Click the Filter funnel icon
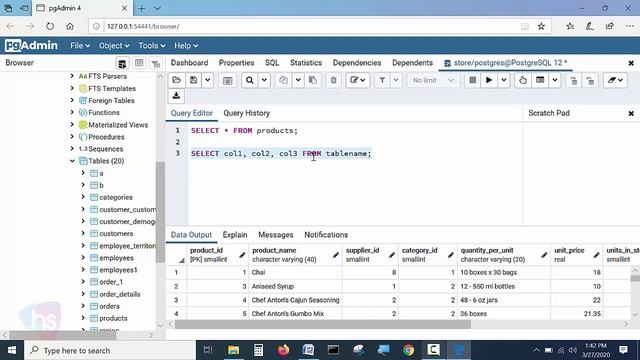The height and width of the screenshot is (360, 640). [382, 80]
